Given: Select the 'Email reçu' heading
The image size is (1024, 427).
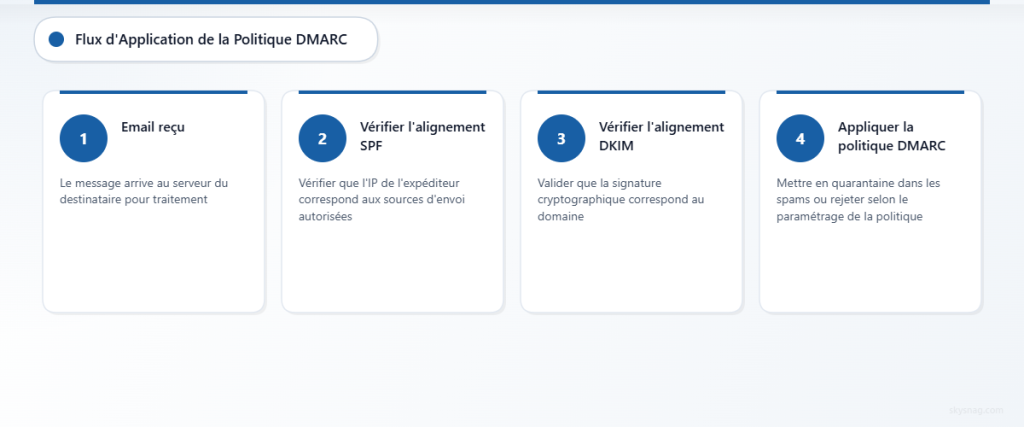Looking at the screenshot, I should pyautogui.click(x=153, y=127).
